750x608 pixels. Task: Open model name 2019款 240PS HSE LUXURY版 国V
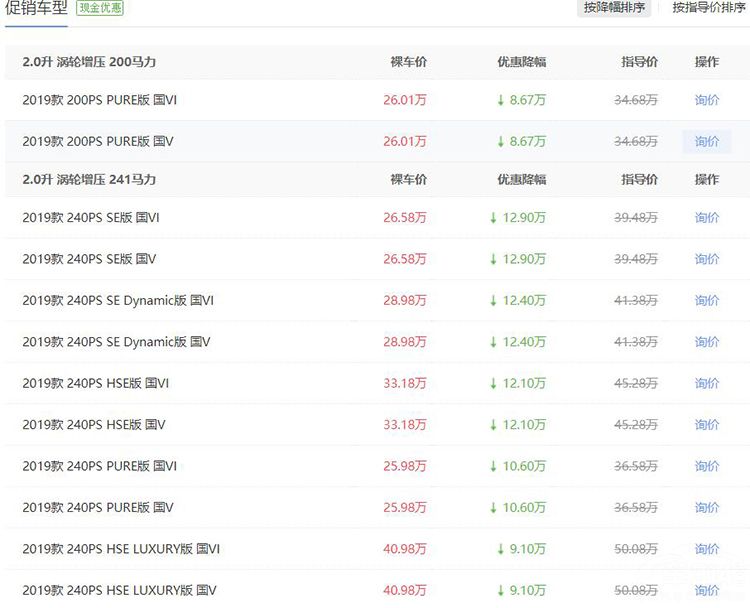click(x=119, y=590)
